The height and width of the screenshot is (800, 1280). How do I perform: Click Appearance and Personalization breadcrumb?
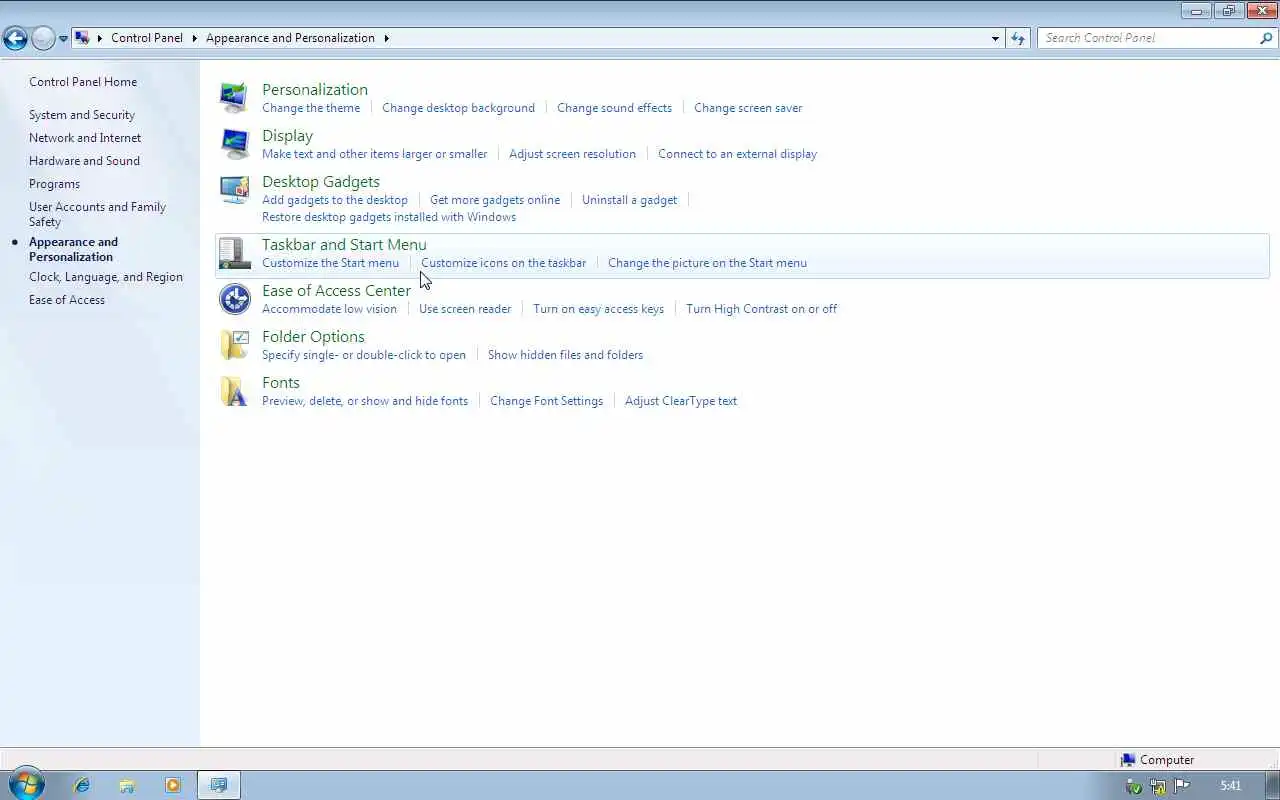(290, 38)
